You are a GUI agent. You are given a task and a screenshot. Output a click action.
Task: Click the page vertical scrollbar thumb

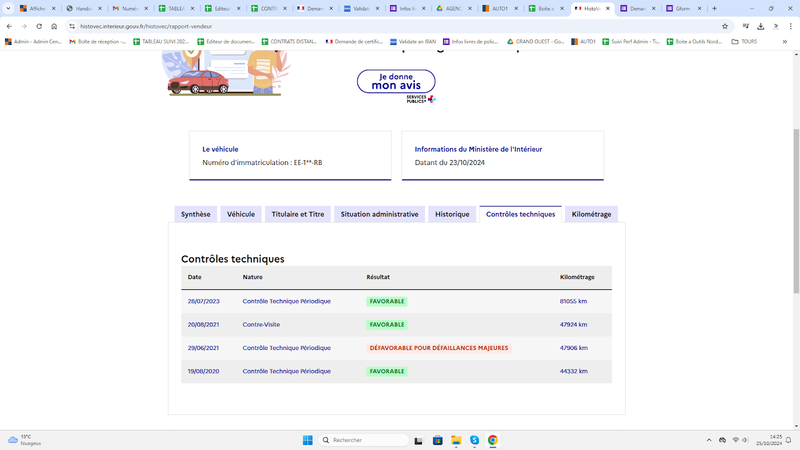pyautogui.click(x=796, y=211)
